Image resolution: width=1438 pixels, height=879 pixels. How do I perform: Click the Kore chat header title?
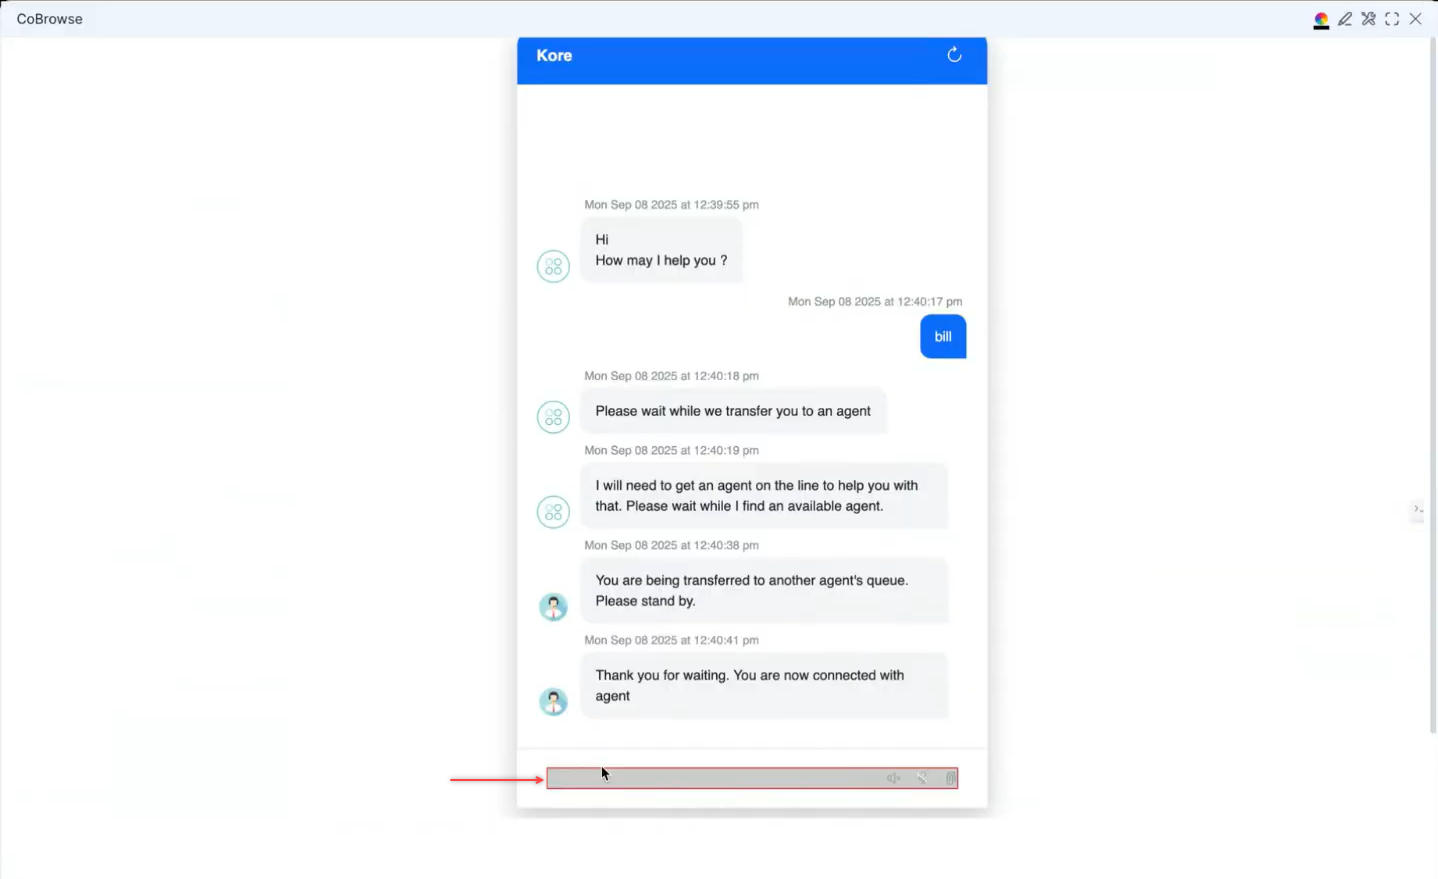click(554, 56)
